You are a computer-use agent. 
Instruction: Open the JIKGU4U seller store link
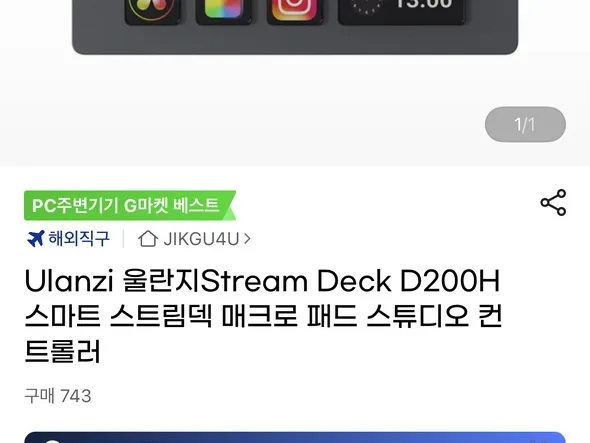pyautogui.click(x=194, y=239)
